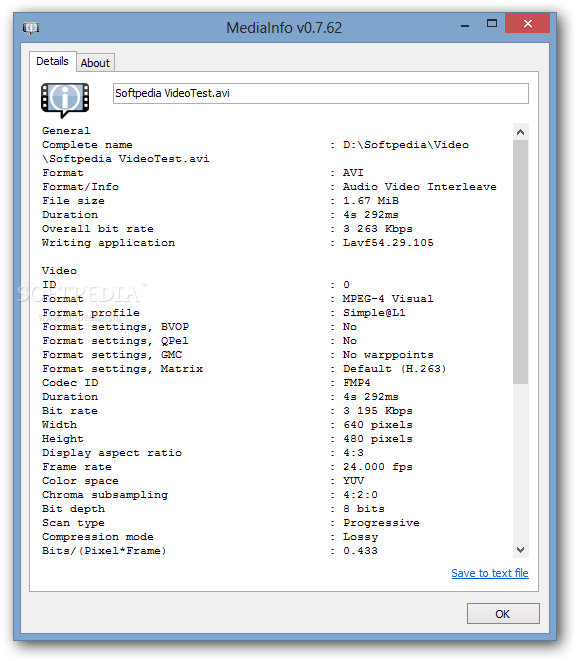Click the '\Softpedia VideoTest.avi' path line
This screenshot has width=577, height=661.
click(x=126, y=159)
